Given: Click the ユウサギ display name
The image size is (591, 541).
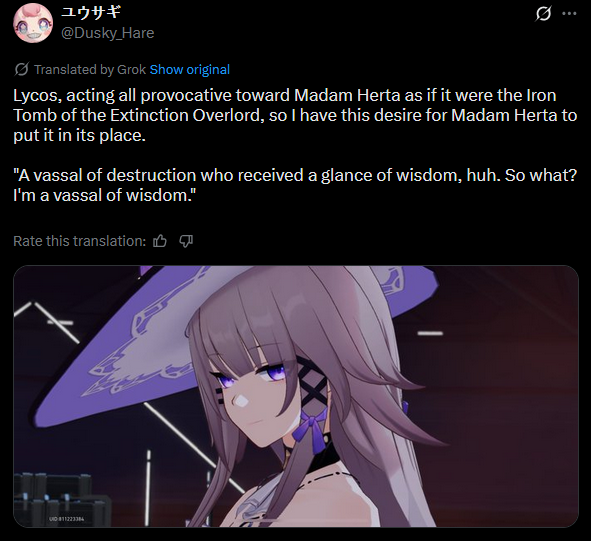Looking at the screenshot, I should click(x=91, y=12).
